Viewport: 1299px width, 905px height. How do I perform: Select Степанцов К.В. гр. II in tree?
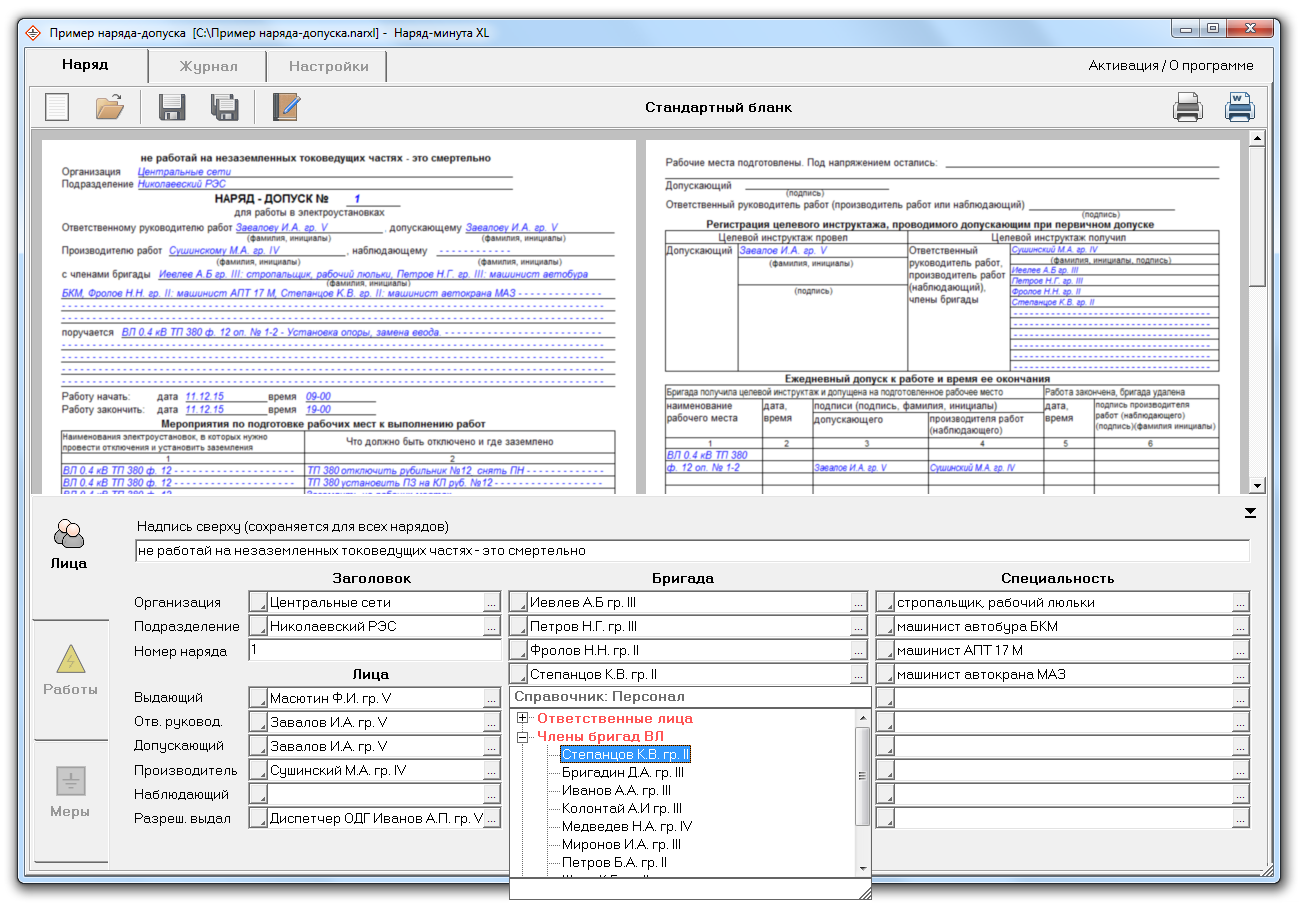click(626, 754)
